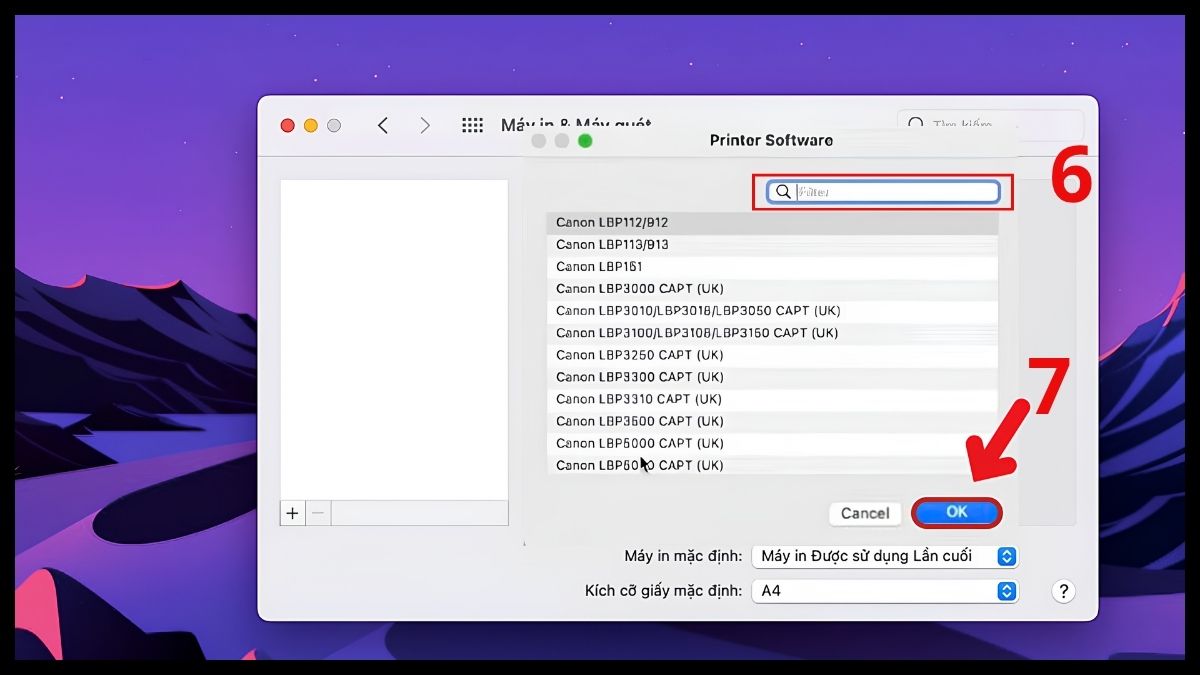
Task: Open the Máy in mặc định dropdown
Action: pos(885,556)
